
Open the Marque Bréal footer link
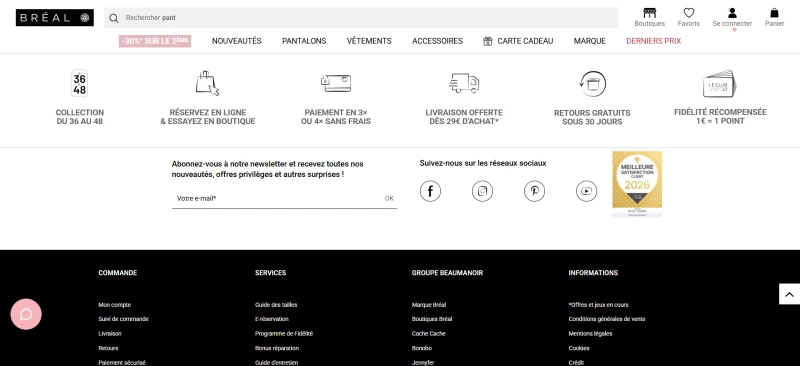point(429,305)
